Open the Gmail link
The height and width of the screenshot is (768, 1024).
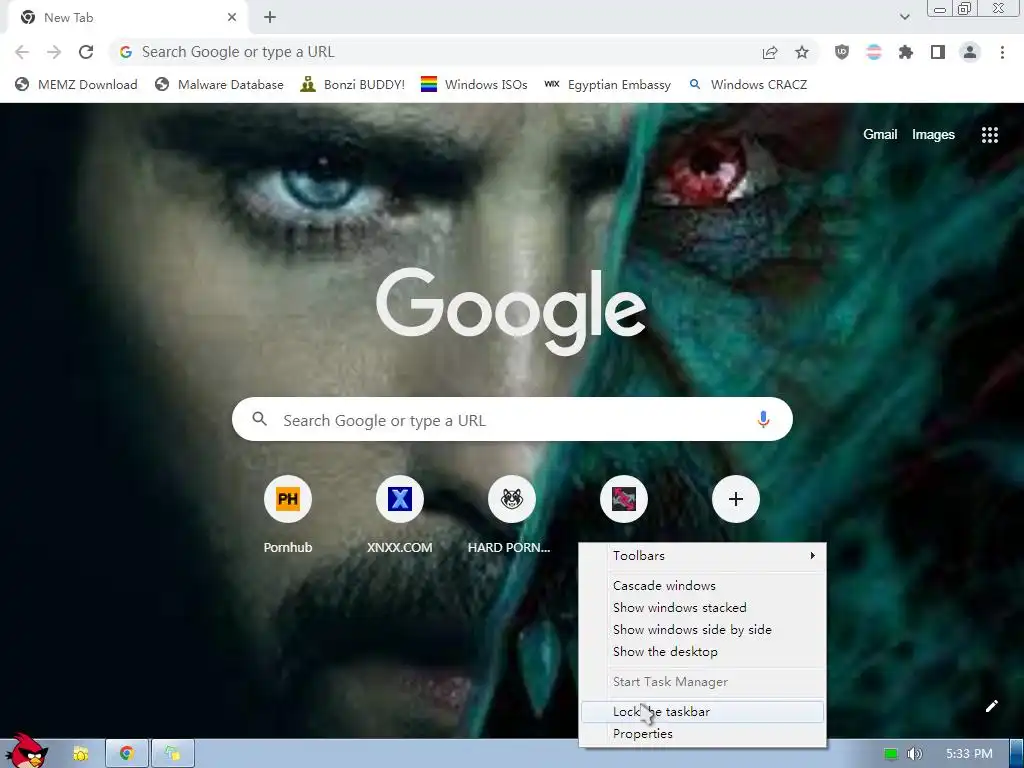(x=880, y=135)
